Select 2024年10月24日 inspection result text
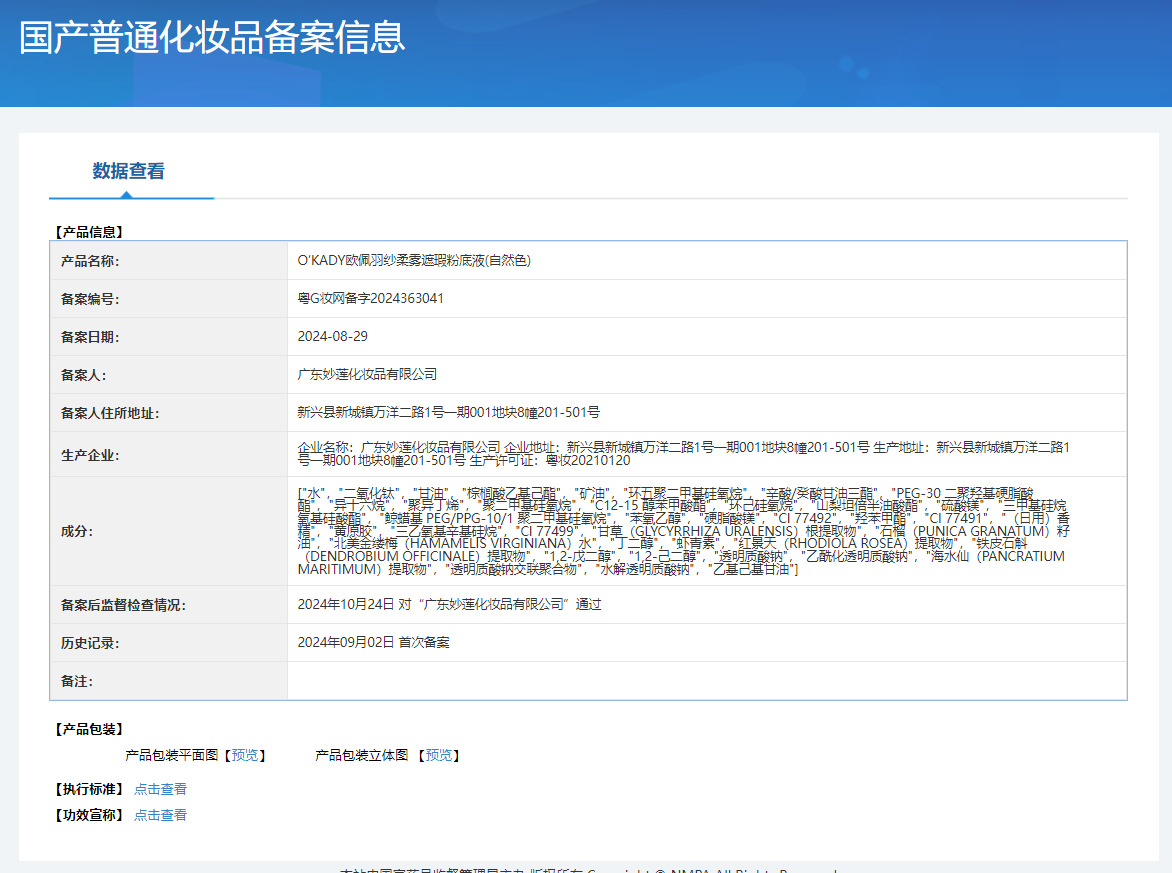 (x=449, y=604)
